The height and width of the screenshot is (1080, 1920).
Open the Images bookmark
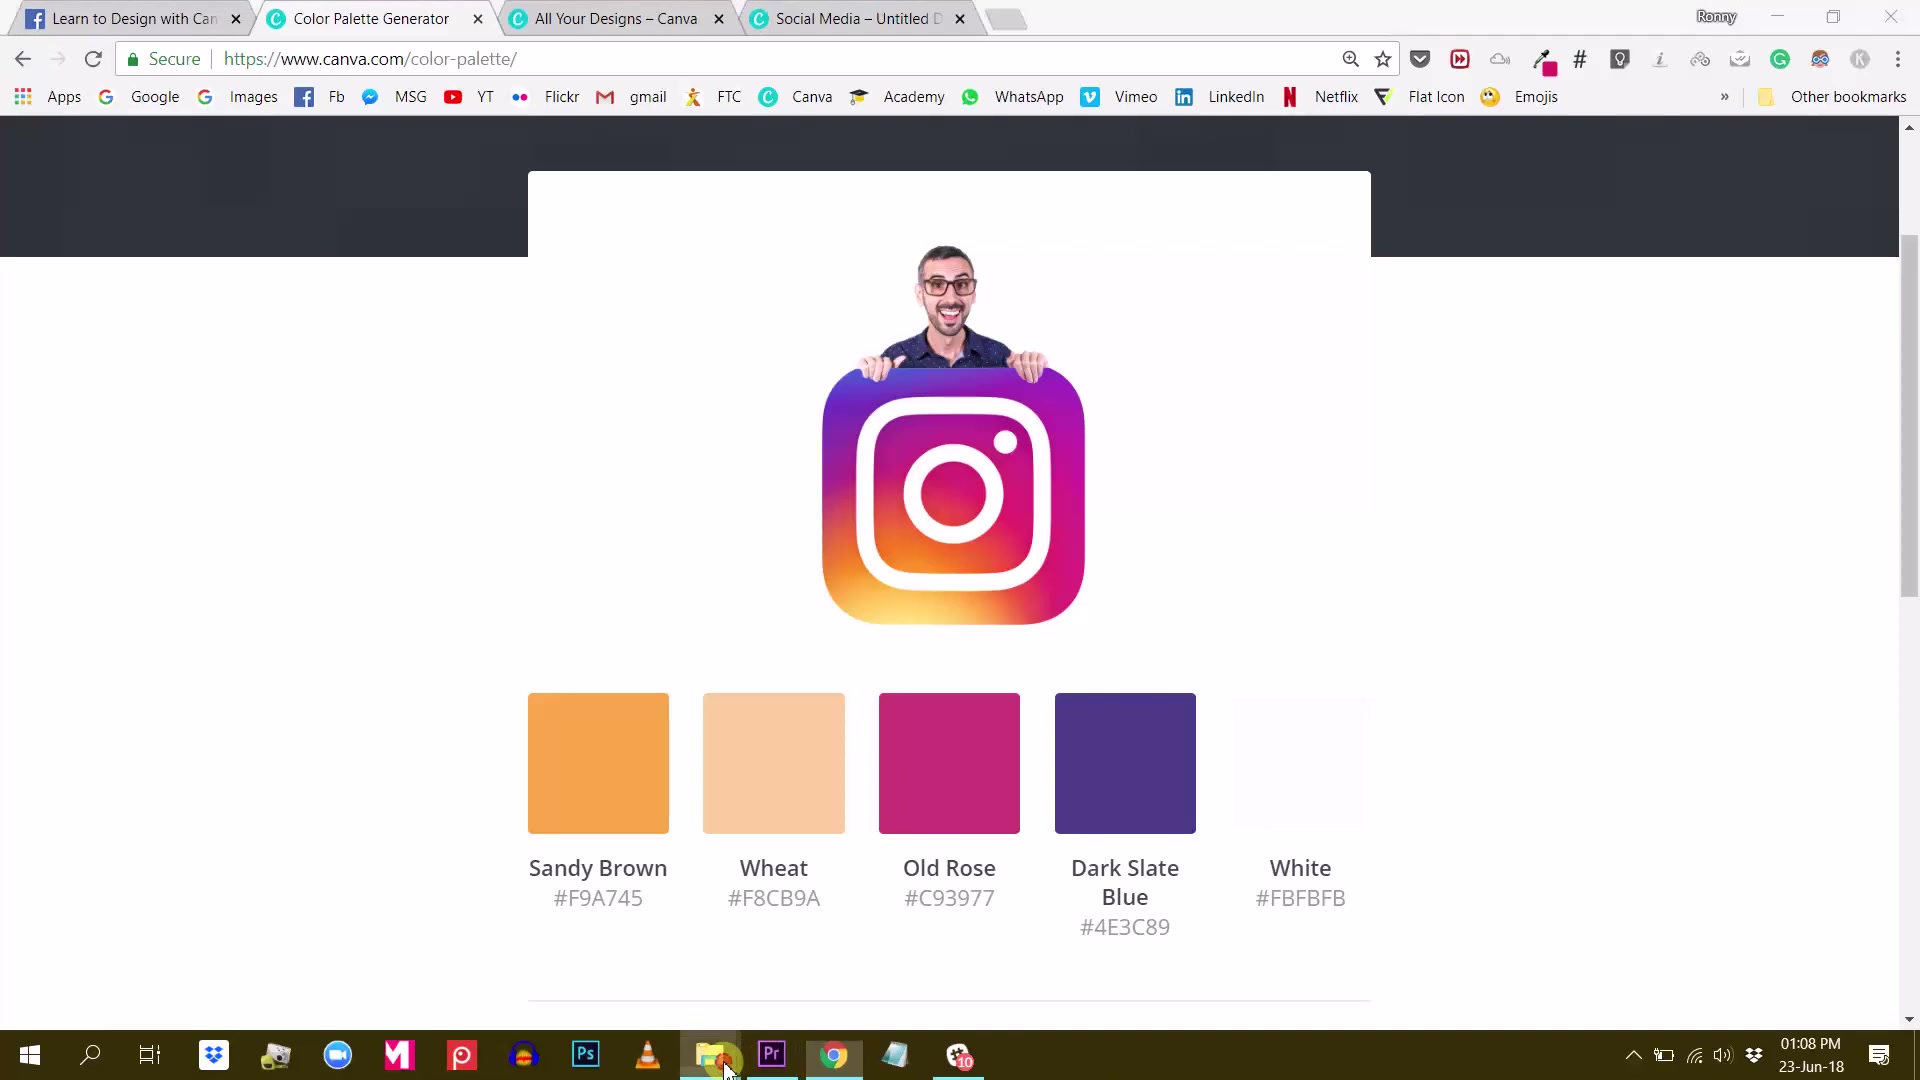click(x=238, y=97)
